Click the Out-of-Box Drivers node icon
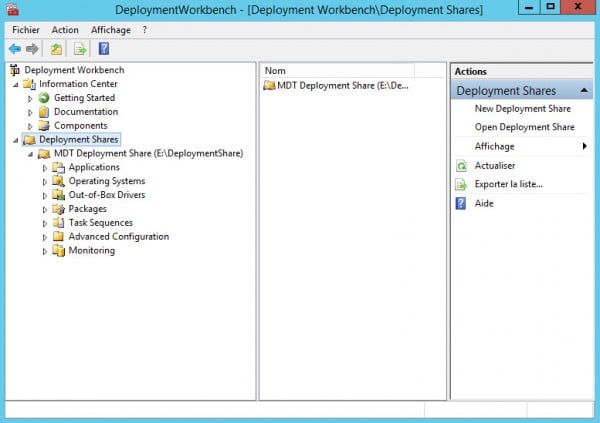Image resolution: width=600 pixels, height=423 pixels. (59, 195)
